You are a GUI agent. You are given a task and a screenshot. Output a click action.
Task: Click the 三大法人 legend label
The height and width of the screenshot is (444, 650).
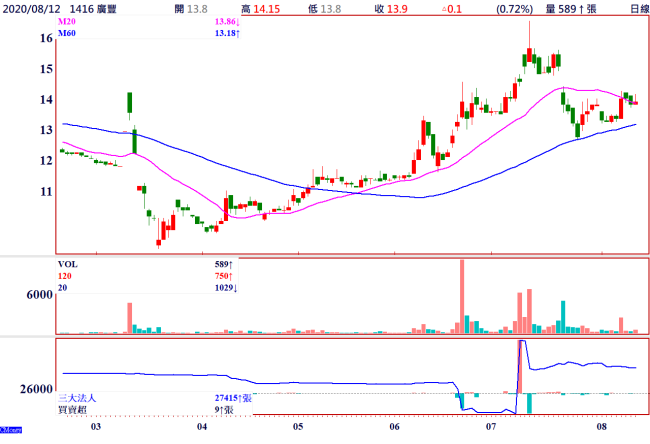click(x=77, y=398)
